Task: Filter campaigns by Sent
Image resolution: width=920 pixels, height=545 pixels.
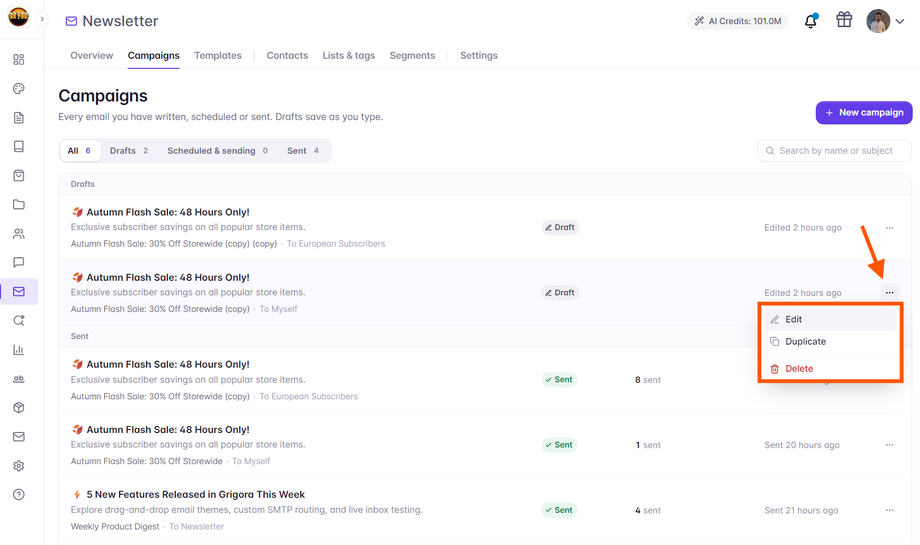Action: [303, 151]
